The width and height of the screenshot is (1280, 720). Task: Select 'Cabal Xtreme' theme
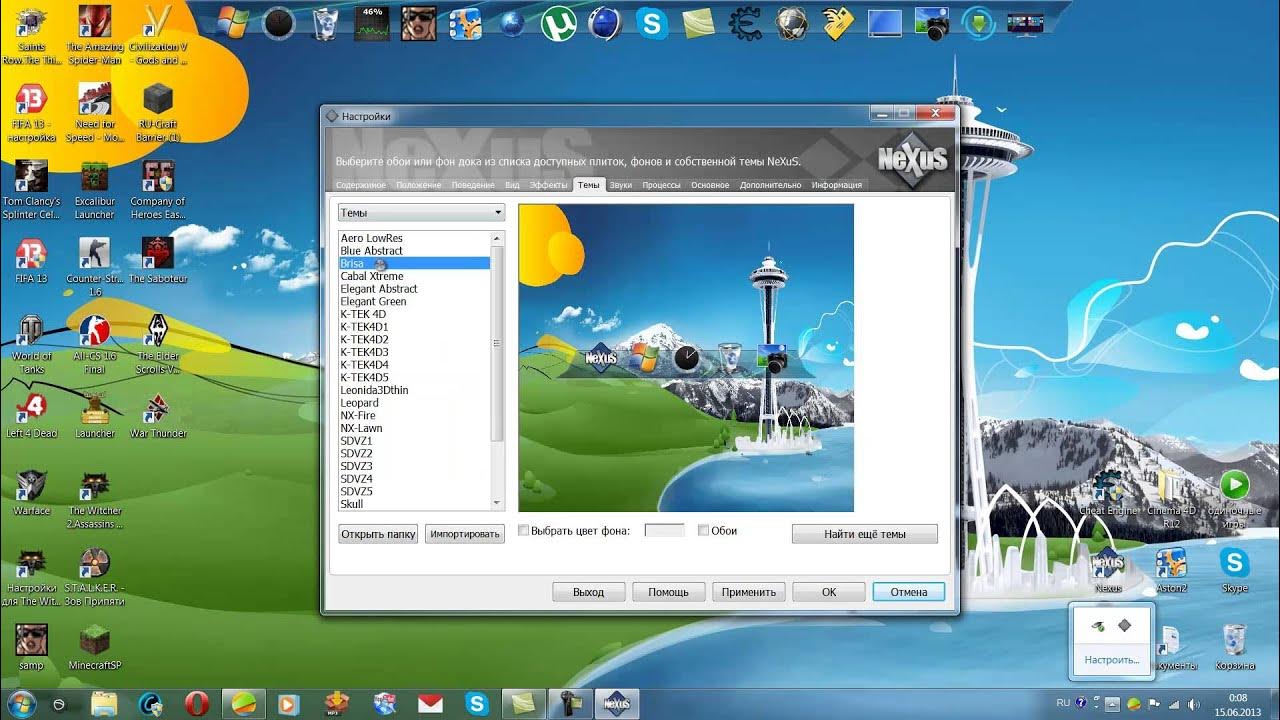coord(414,276)
